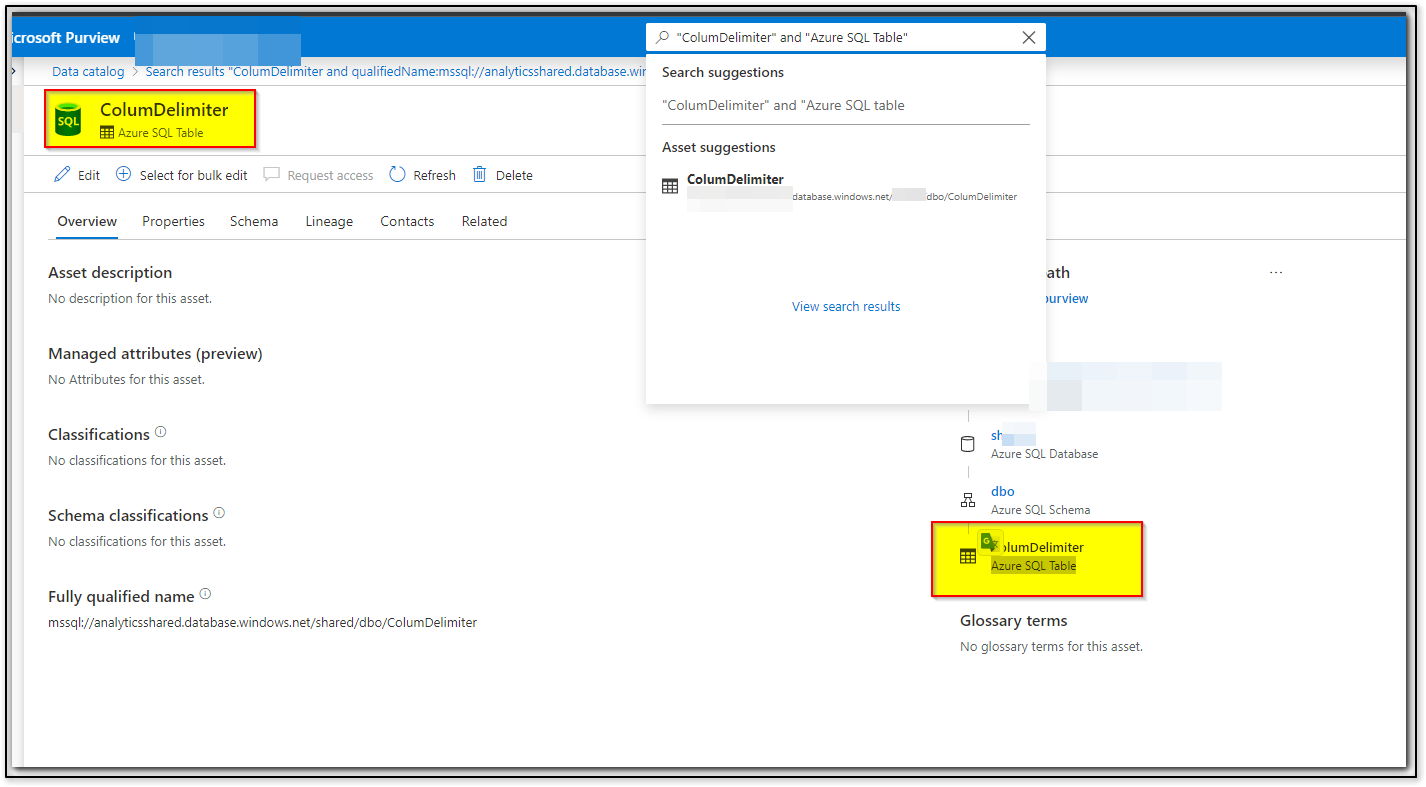Open the Contacts tab
Image resolution: width=1426 pixels, height=787 pixels.
coord(407,221)
